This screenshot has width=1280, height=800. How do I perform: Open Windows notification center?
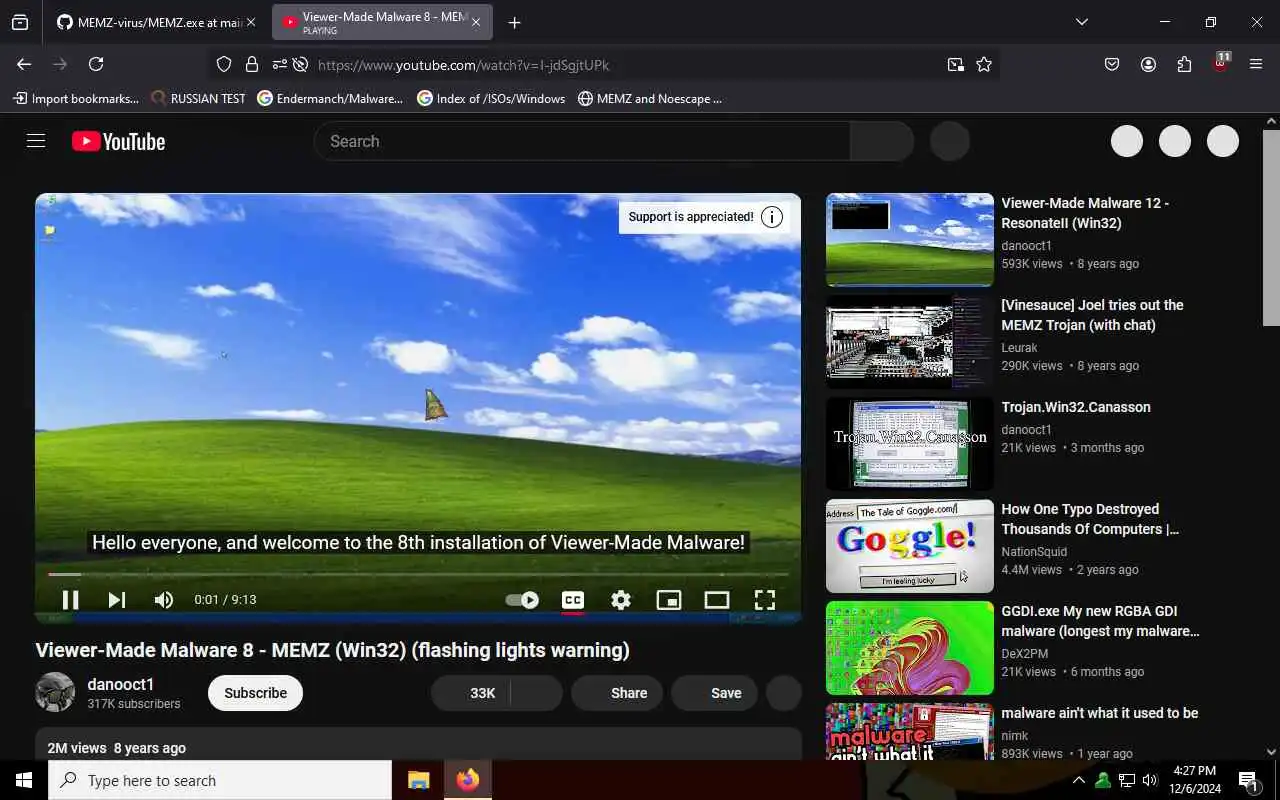tap(1249, 780)
